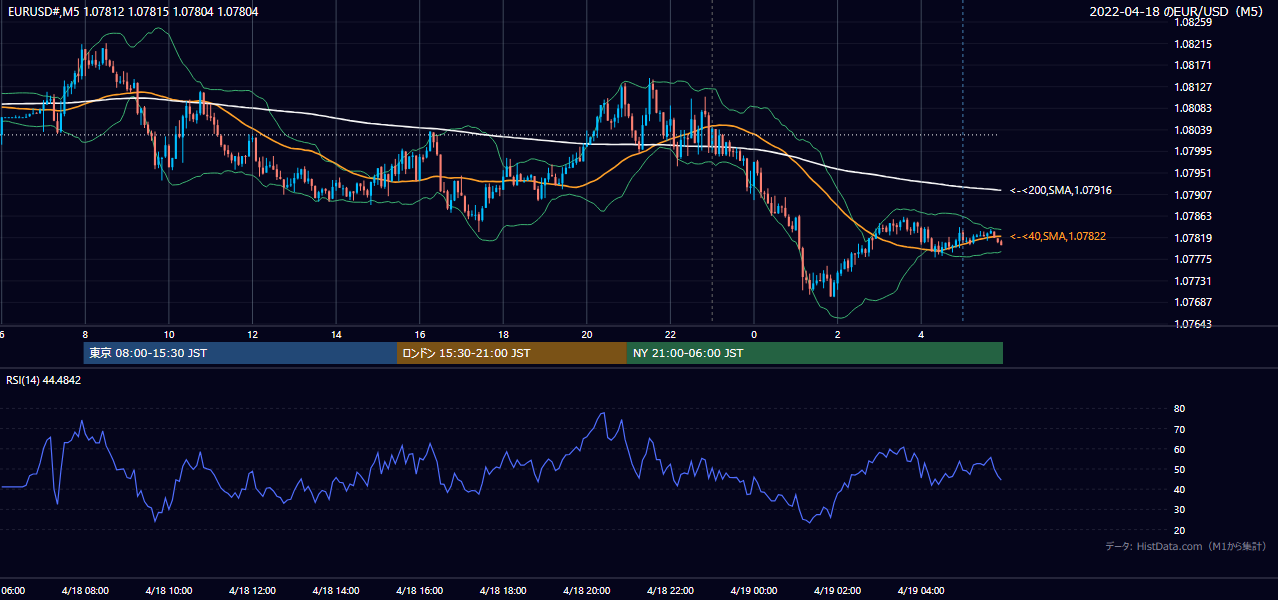The height and width of the screenshot is (600, 1278).
Task: Click the 1.07731 price axis value
Action: coord(1192,281)
